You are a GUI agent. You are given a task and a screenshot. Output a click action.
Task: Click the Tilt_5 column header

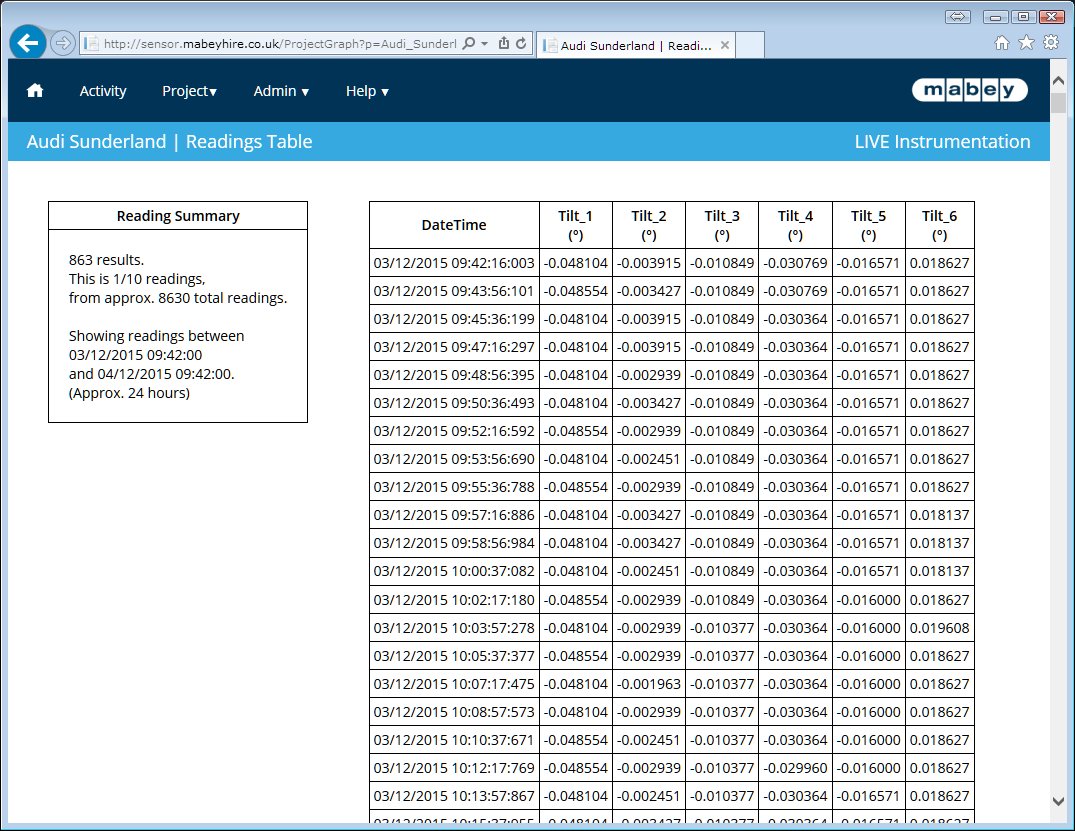point(869,225)
